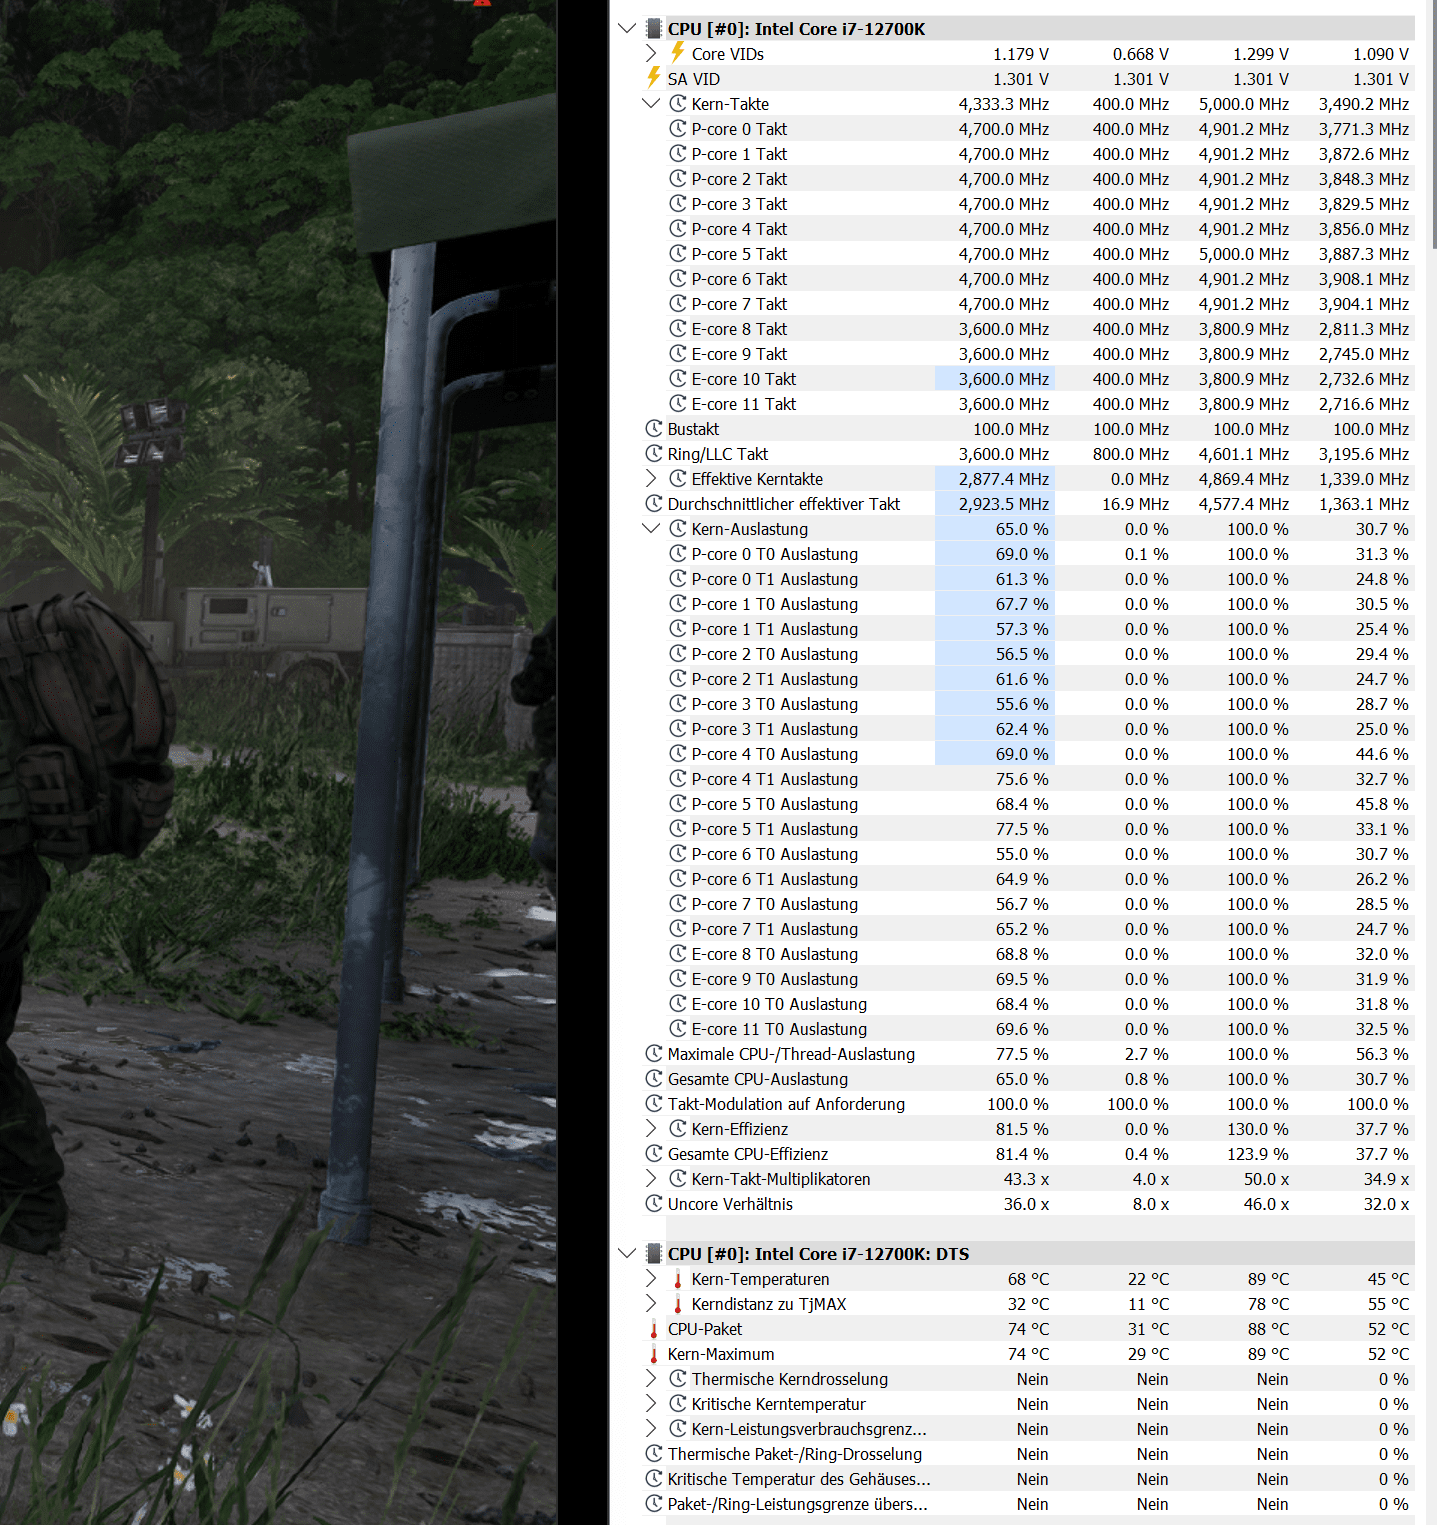Expand Thermische Kerndrosselung row
Screen dimensions: 1437x1525
pyautogui.click(x=651, y=1379)
